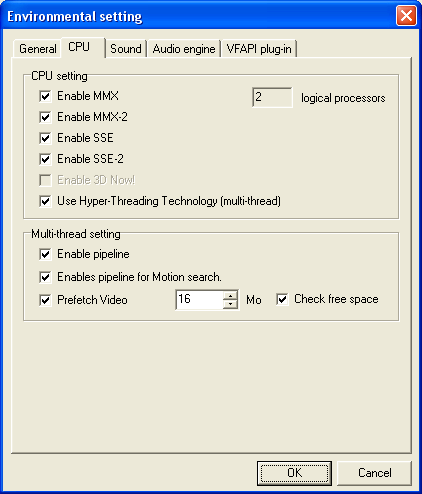Image resolution: width=422 pixels, height=494 pixels.
Task: Toggle Enables pipeline for Motion search
Action: coord(45,277)
